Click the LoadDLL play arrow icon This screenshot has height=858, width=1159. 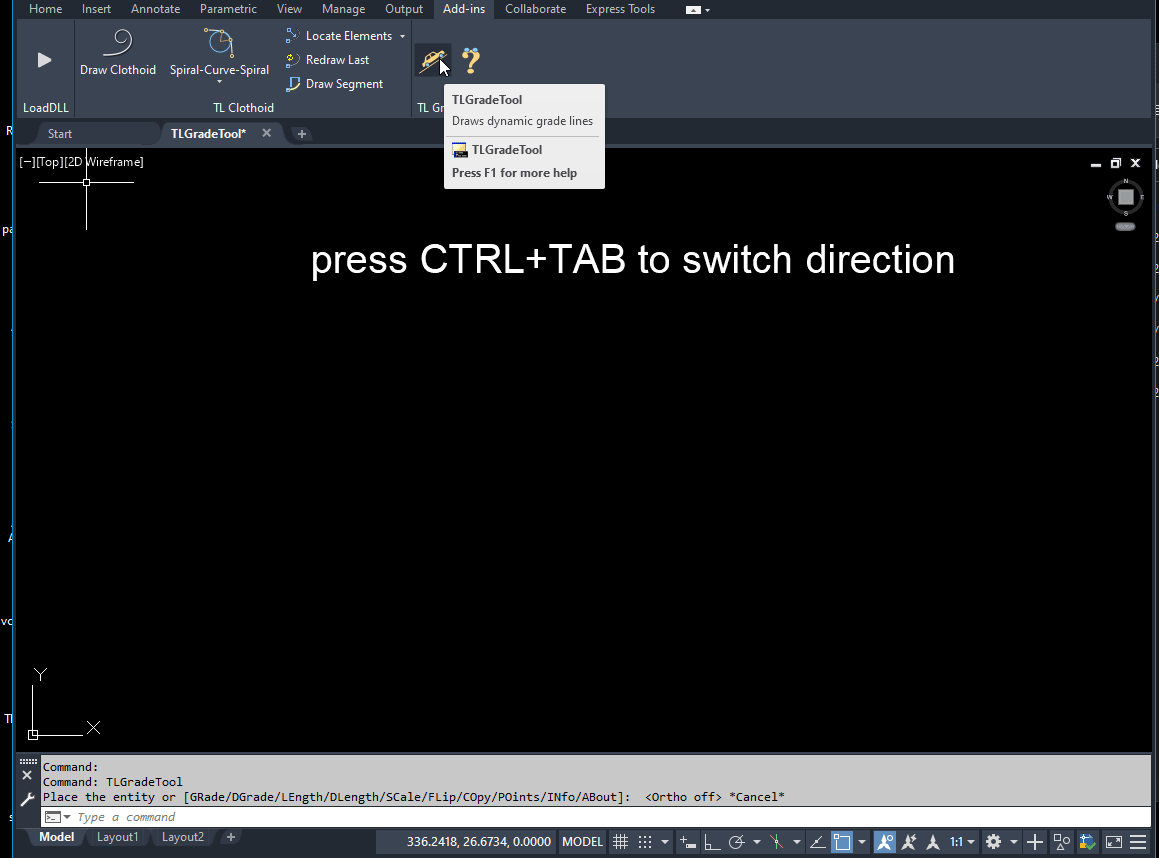[44, 60]
